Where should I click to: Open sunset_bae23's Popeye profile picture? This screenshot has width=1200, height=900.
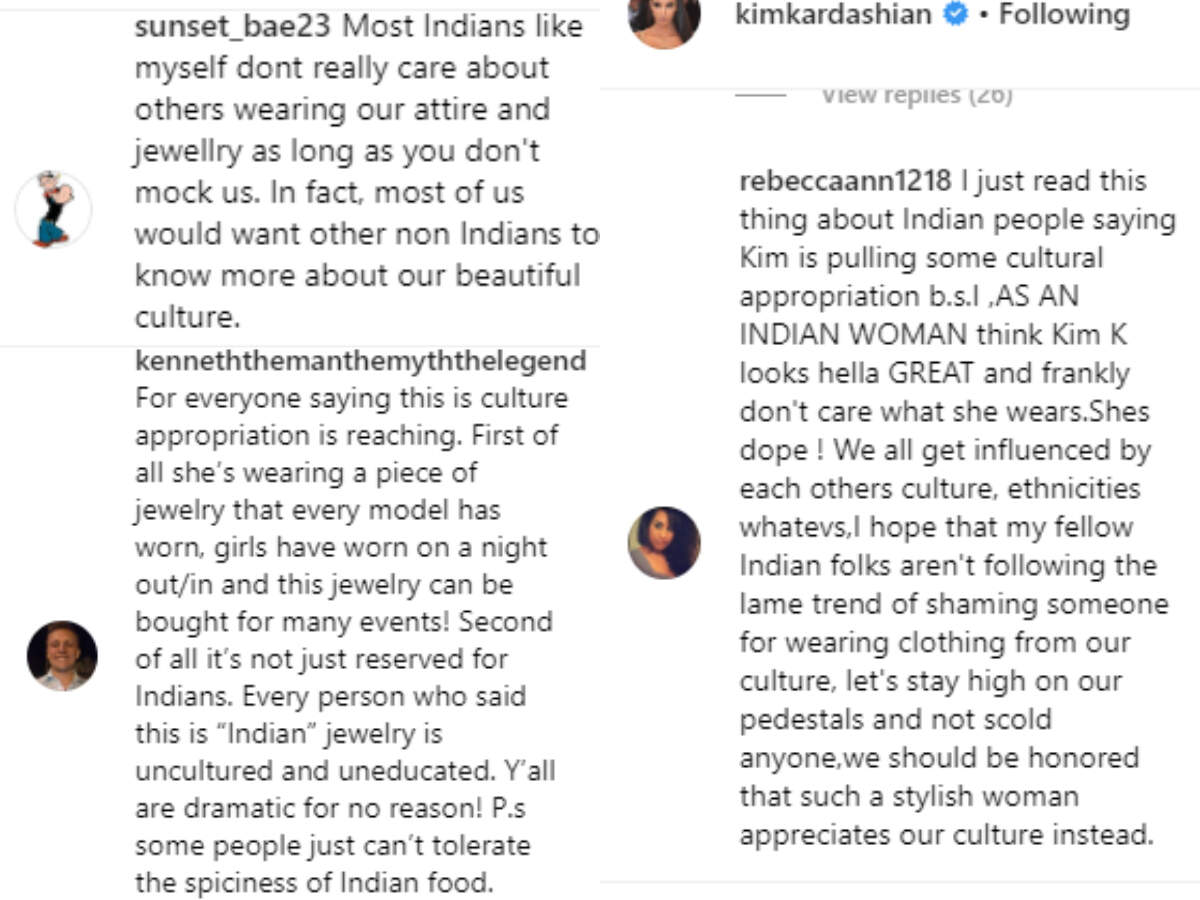pyautogui.click(x=53, y=209)
